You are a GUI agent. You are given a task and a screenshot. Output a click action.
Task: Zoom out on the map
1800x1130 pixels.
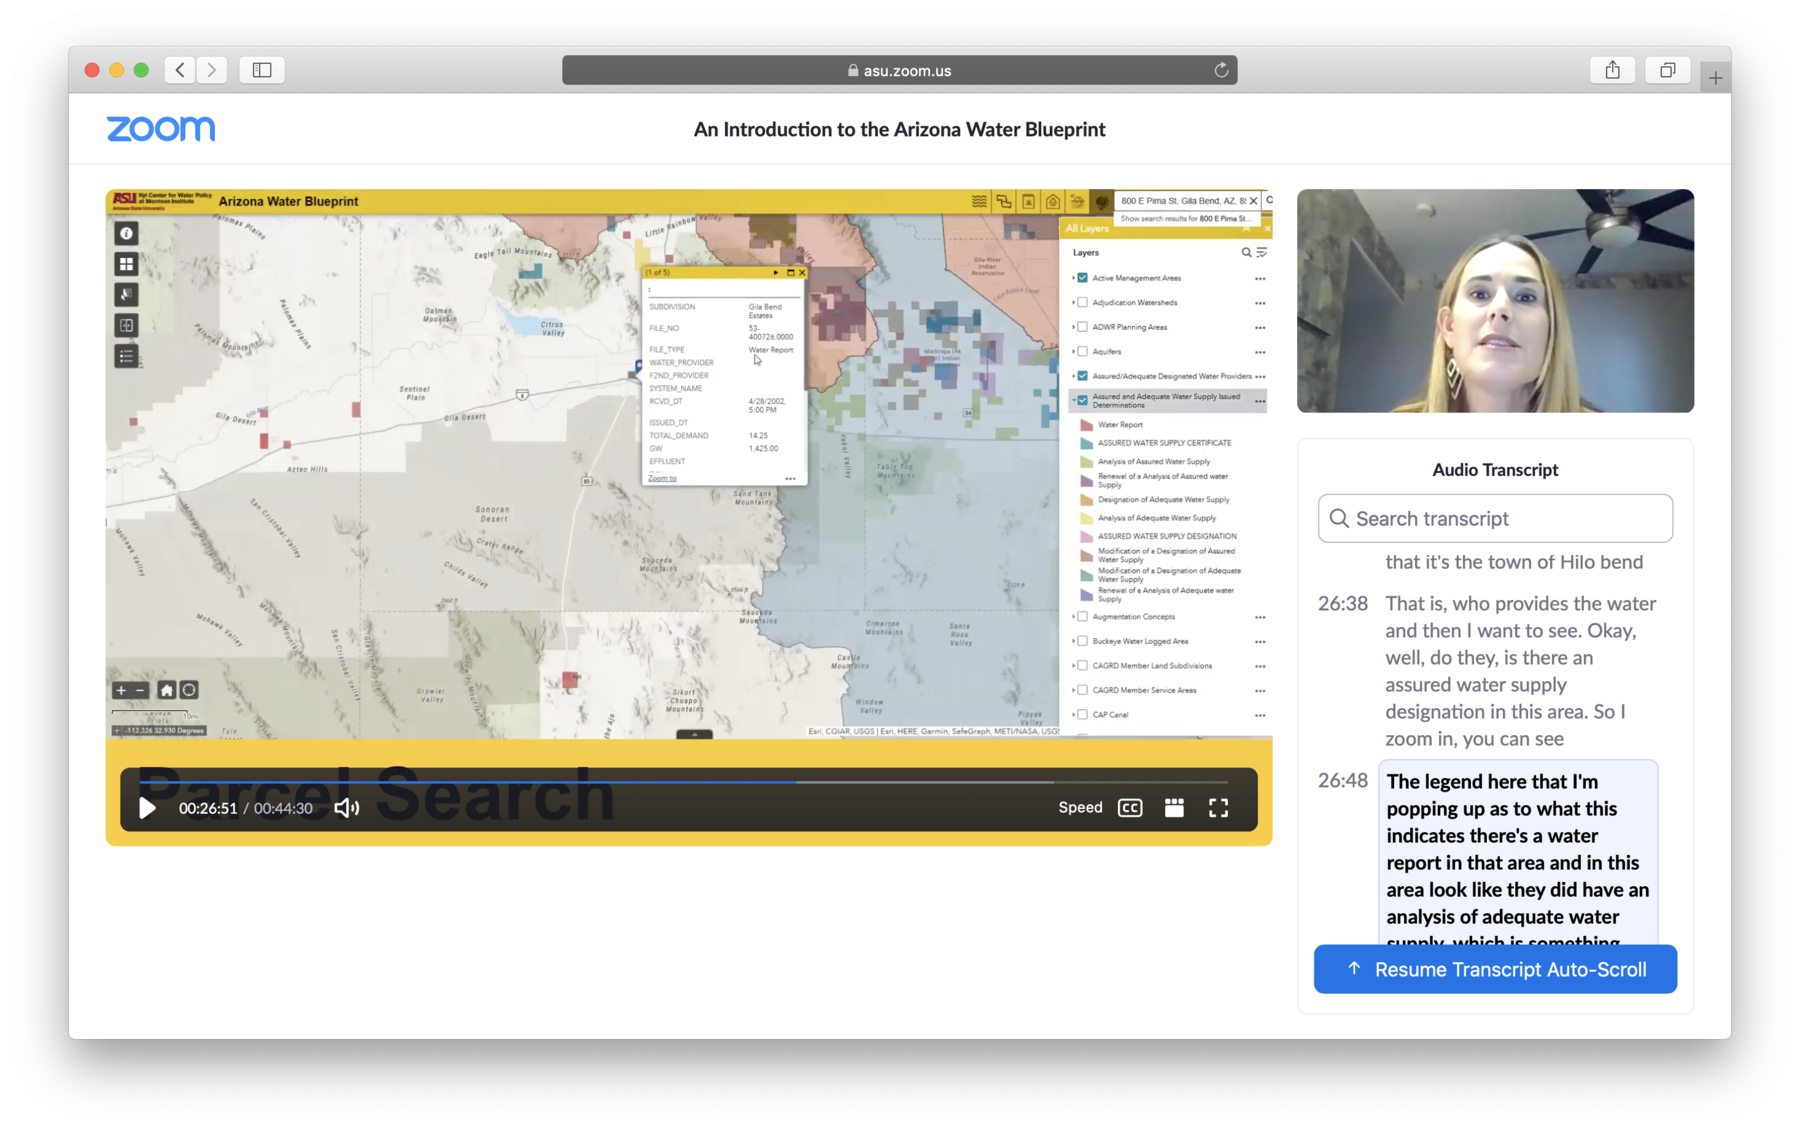(140, 690)
